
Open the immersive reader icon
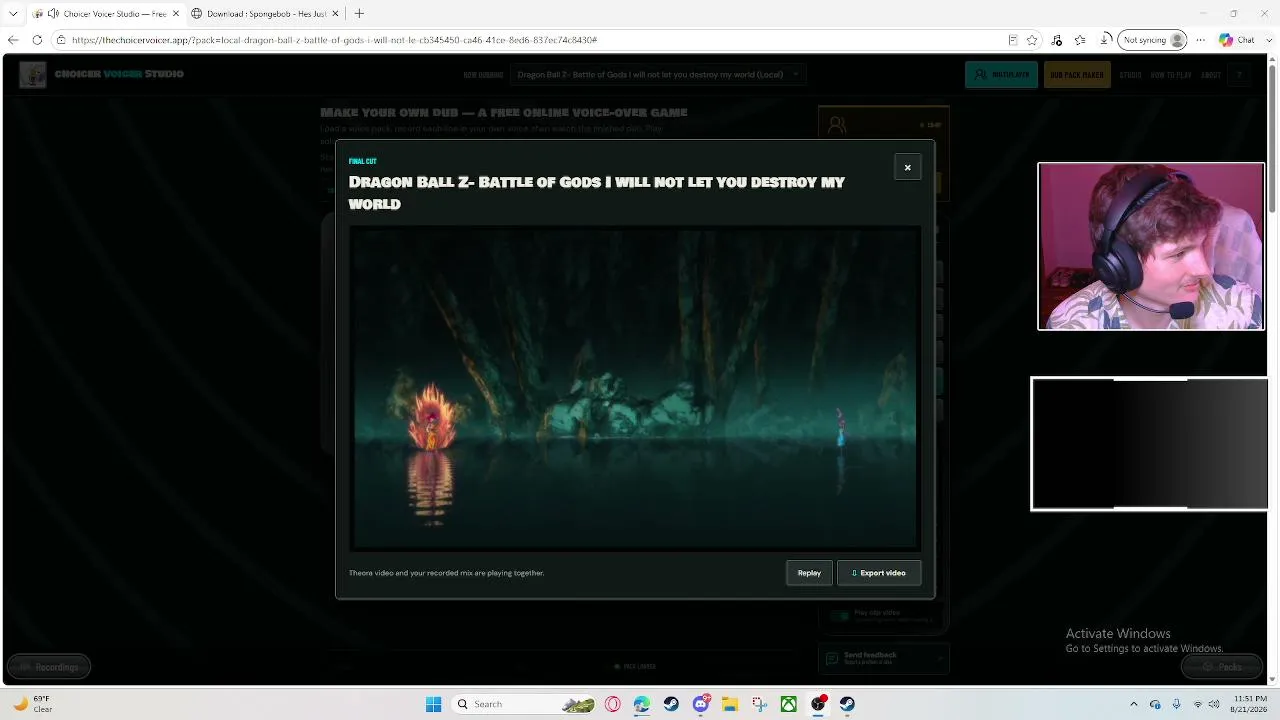point(1013,40)
